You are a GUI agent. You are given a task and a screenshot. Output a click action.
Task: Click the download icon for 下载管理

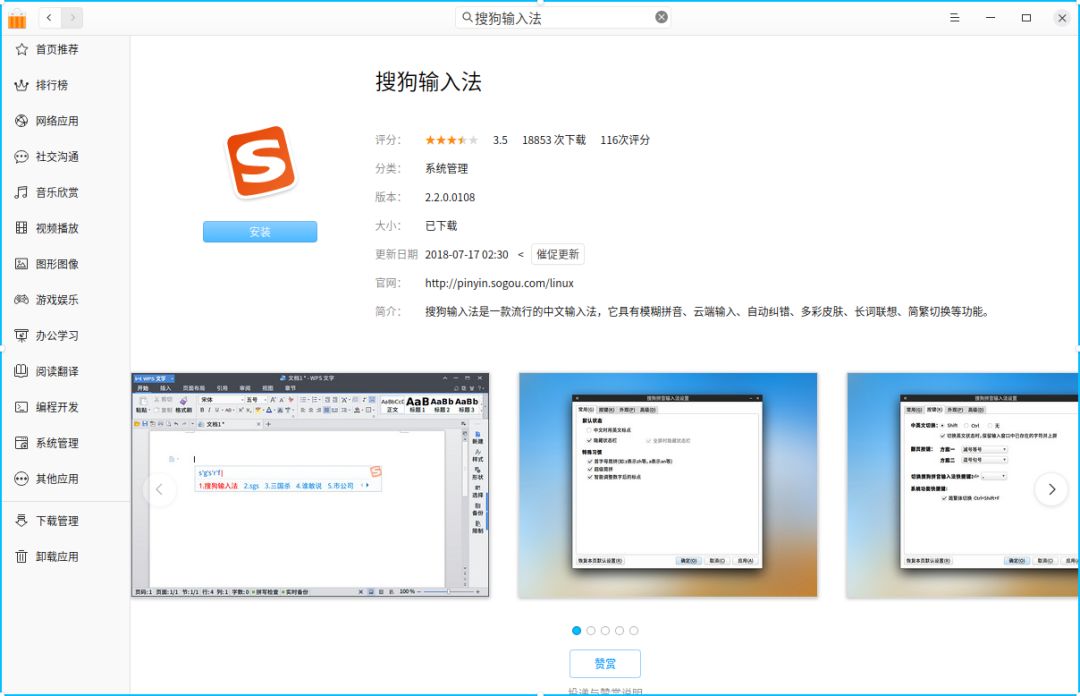coord(21,521)
